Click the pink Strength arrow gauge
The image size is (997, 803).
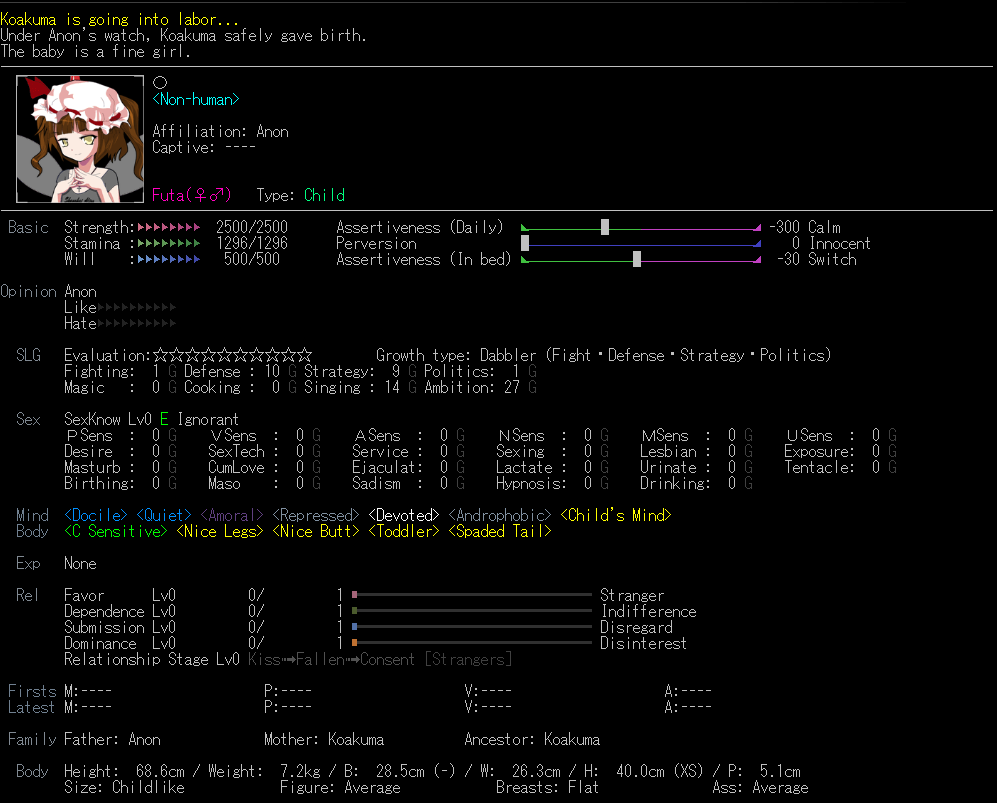168,228
